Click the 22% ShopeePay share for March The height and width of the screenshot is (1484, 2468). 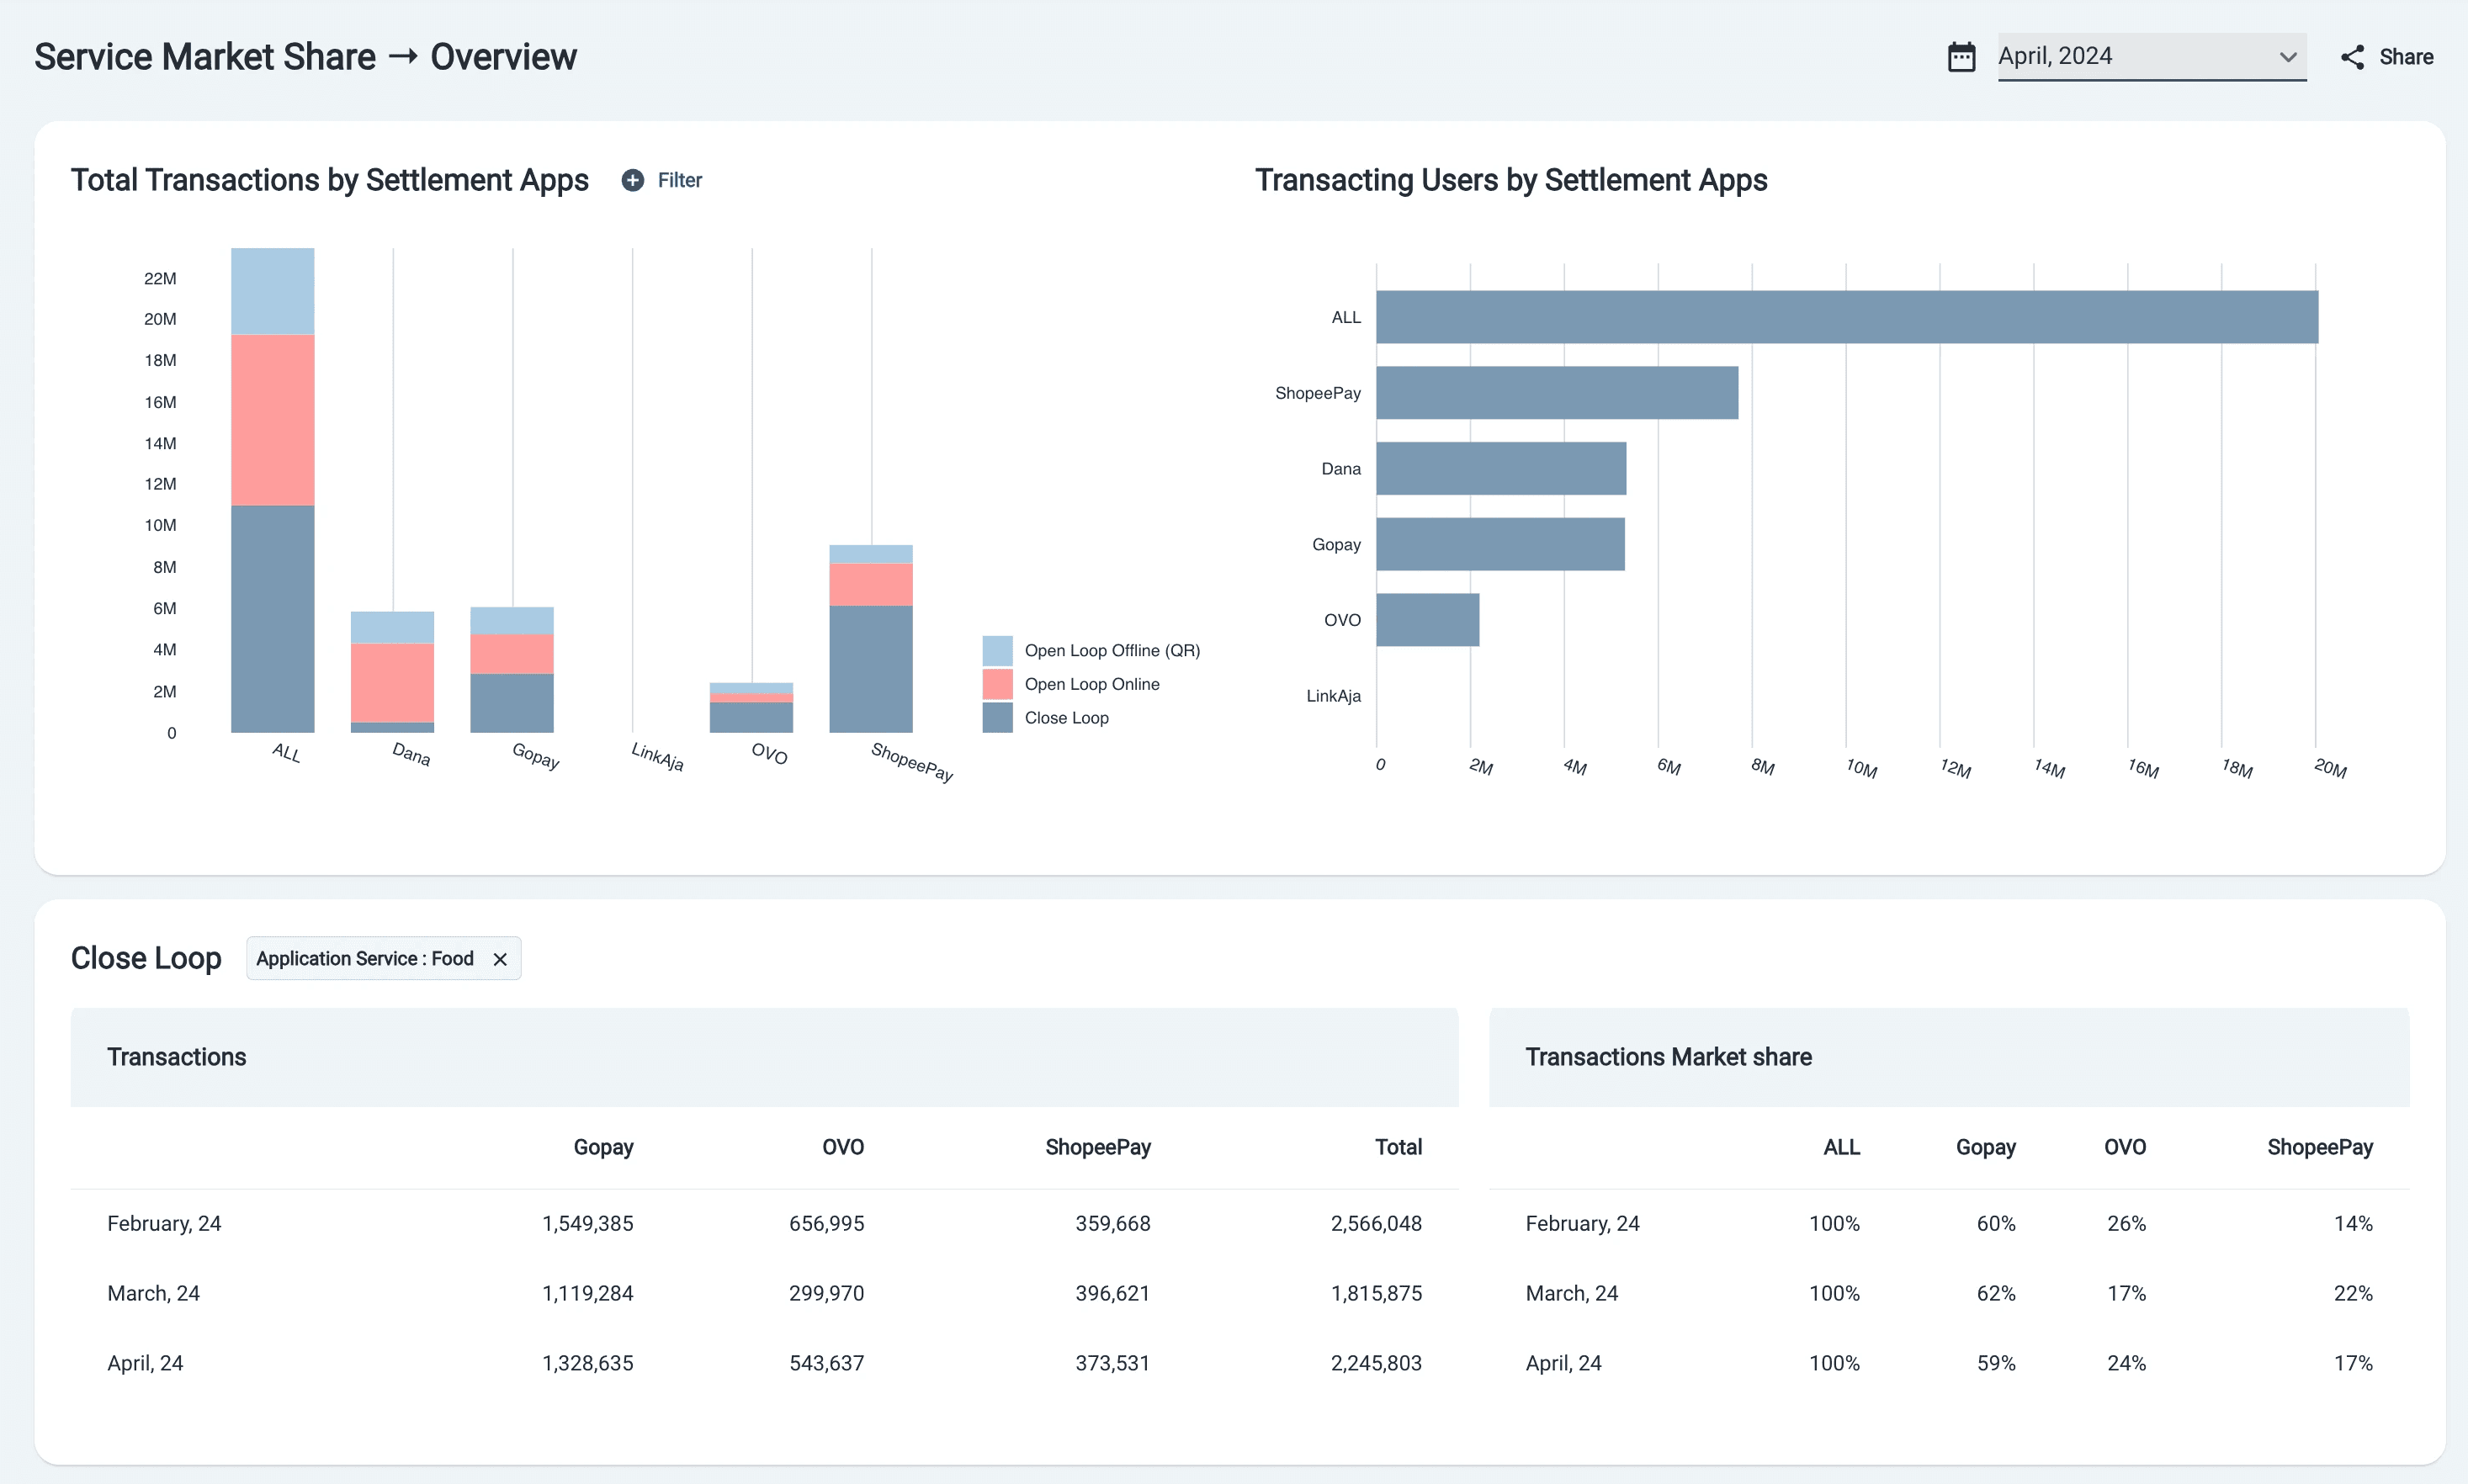click(2352, 1293)
